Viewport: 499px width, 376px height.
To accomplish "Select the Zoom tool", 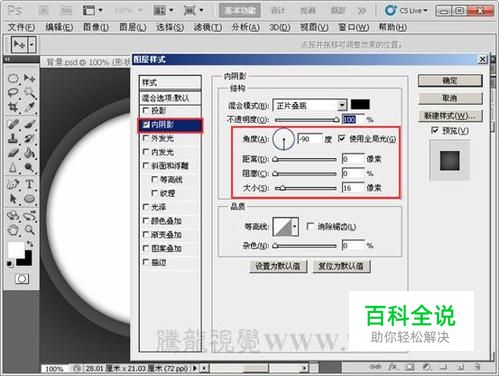I will pos(30,230).
